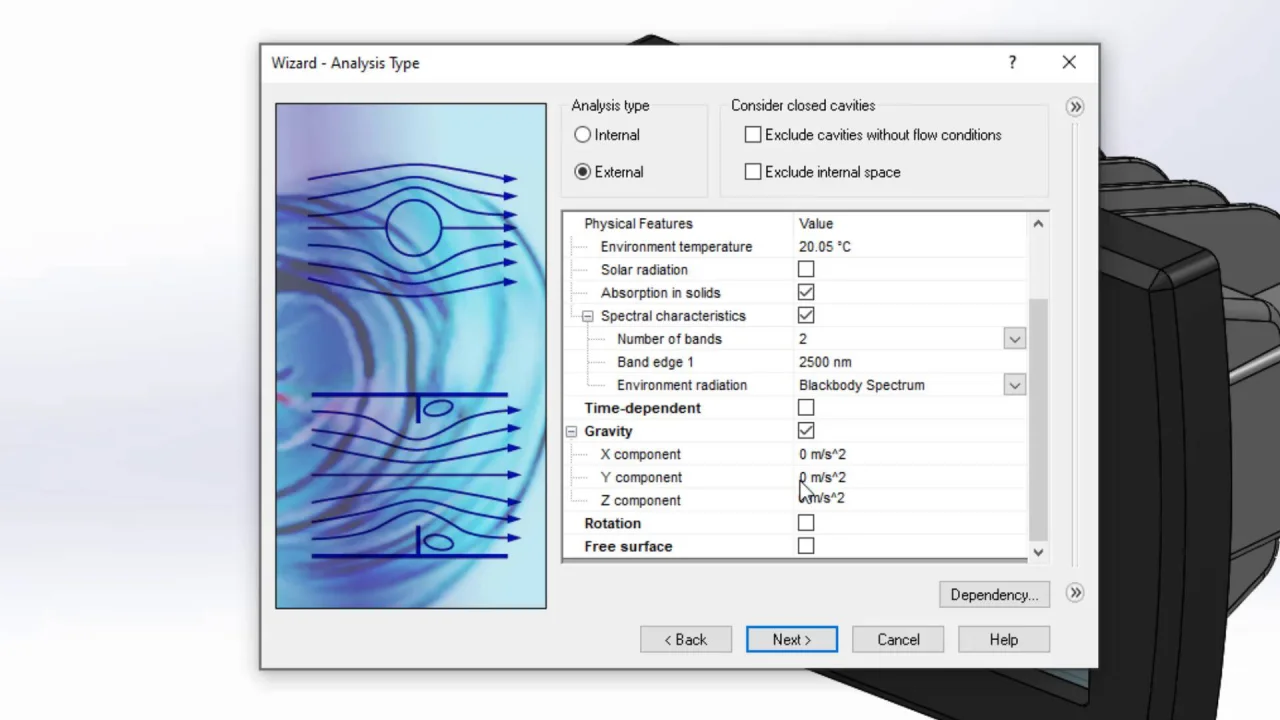Enable the Solar radiation checkbox
The height and width of the screenshot is (720, 1280).
tap(806, 270)
